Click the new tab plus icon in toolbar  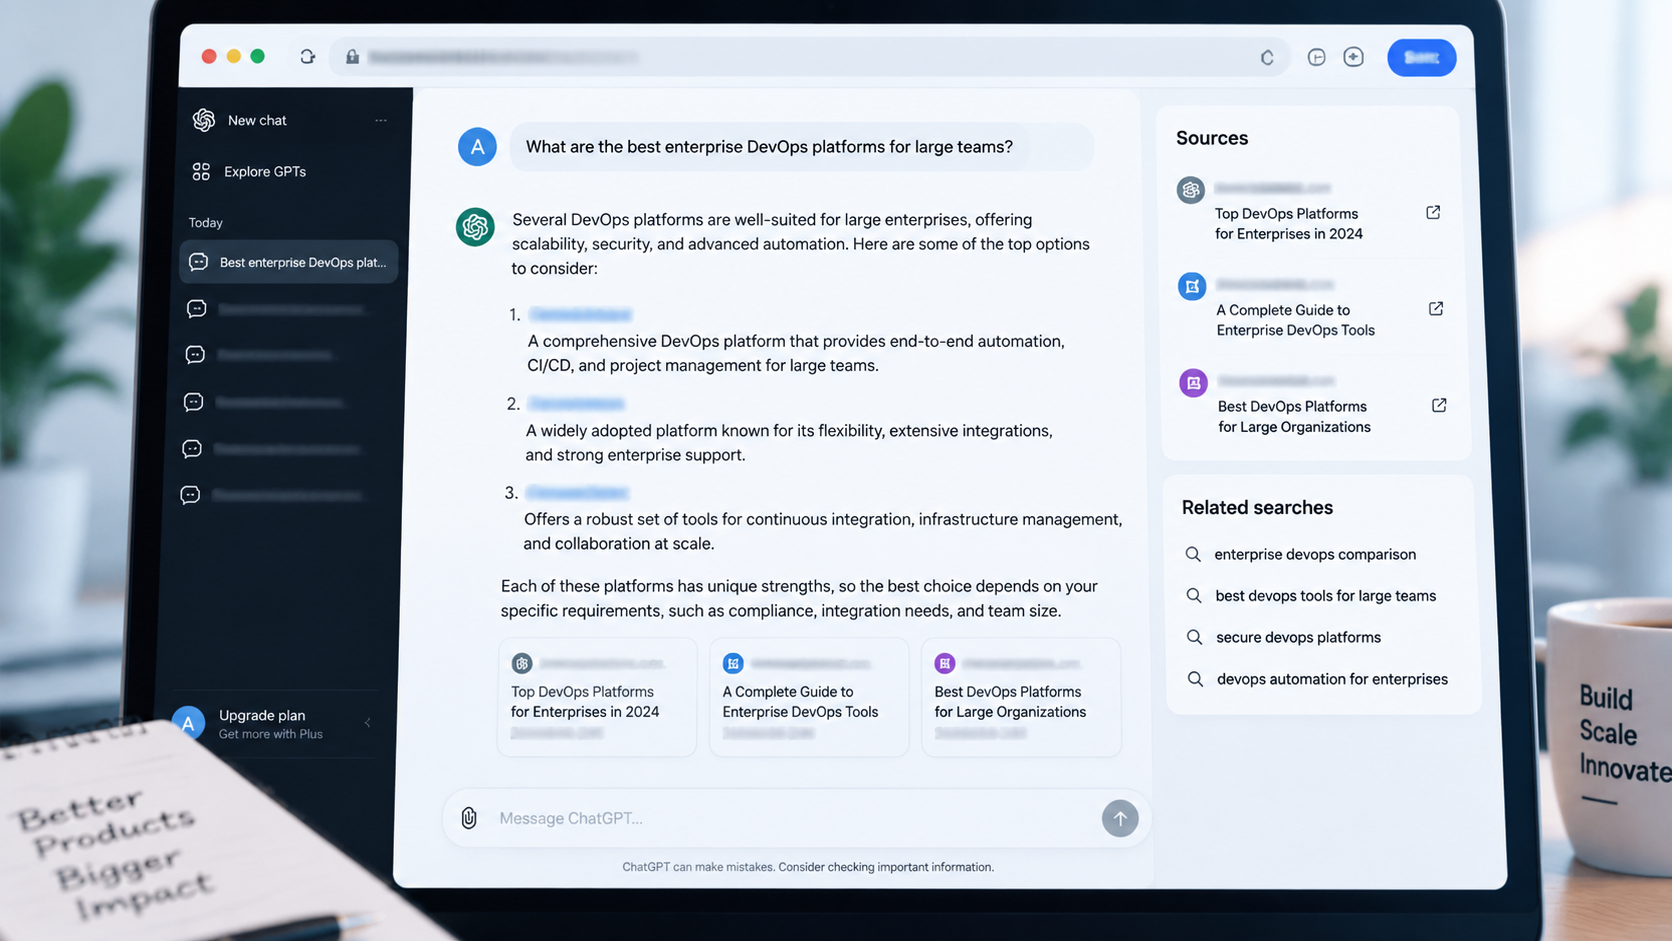(x=1353, y=57)
